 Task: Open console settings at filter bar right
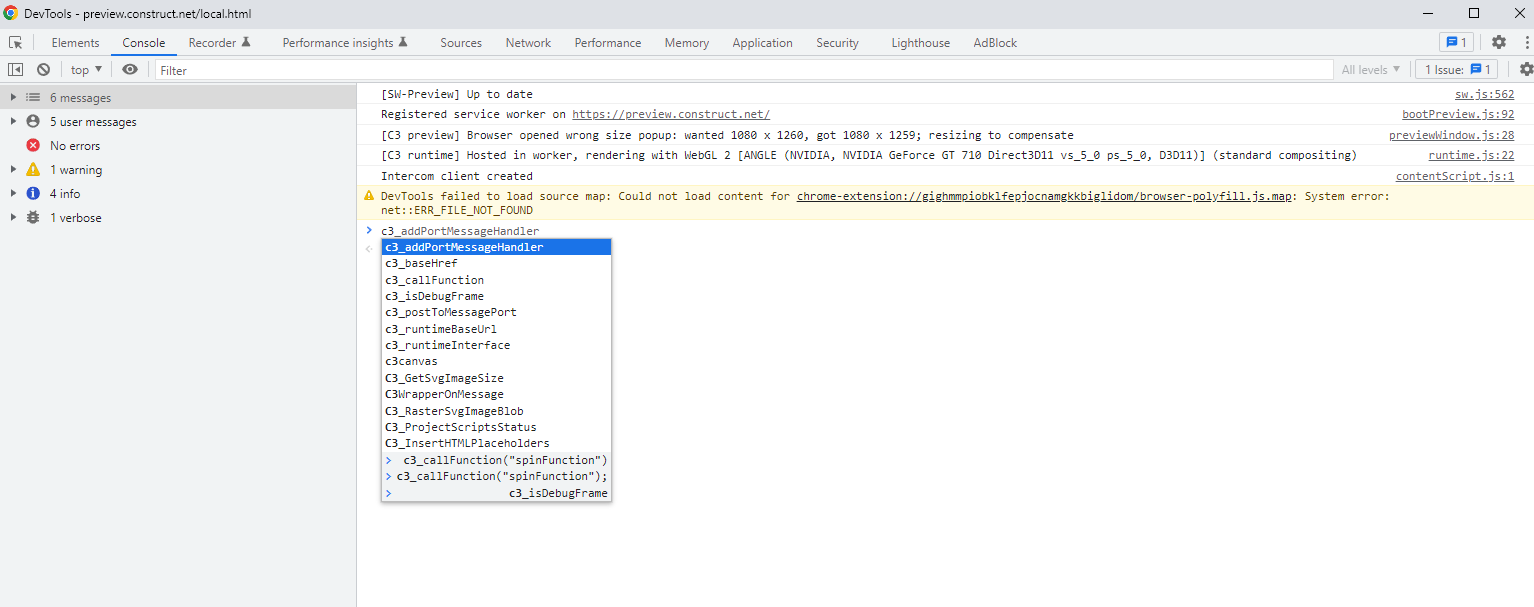(1525, 68)
